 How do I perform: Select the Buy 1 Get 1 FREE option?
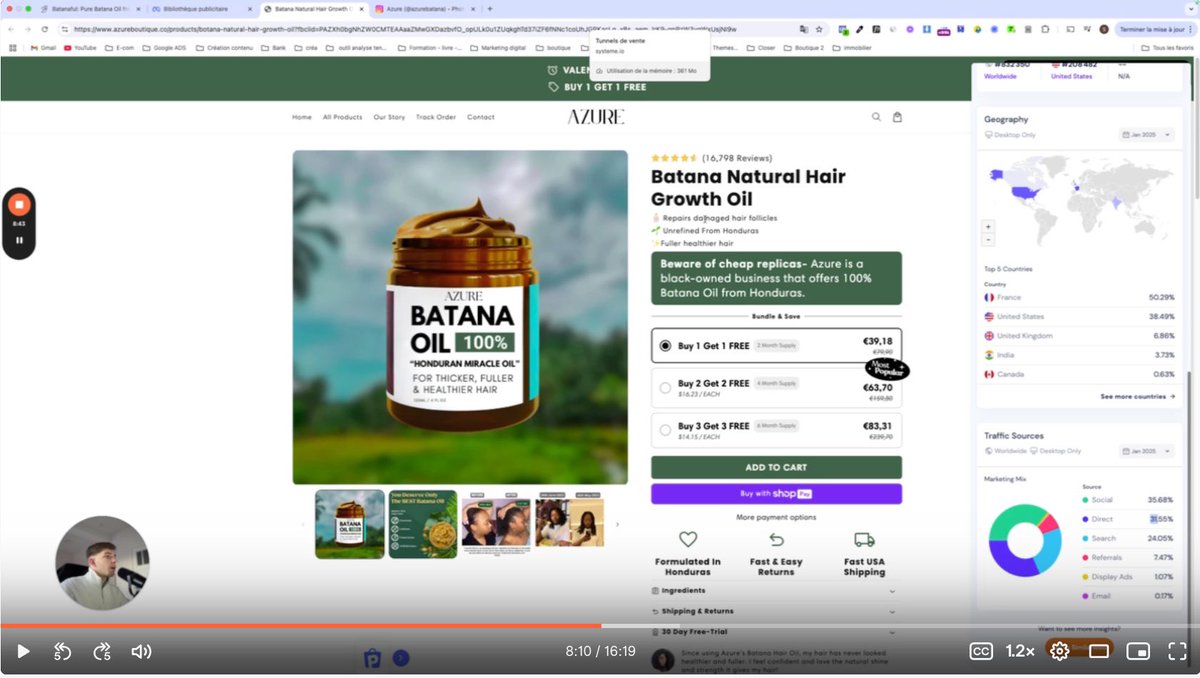[x=776, y=346]
